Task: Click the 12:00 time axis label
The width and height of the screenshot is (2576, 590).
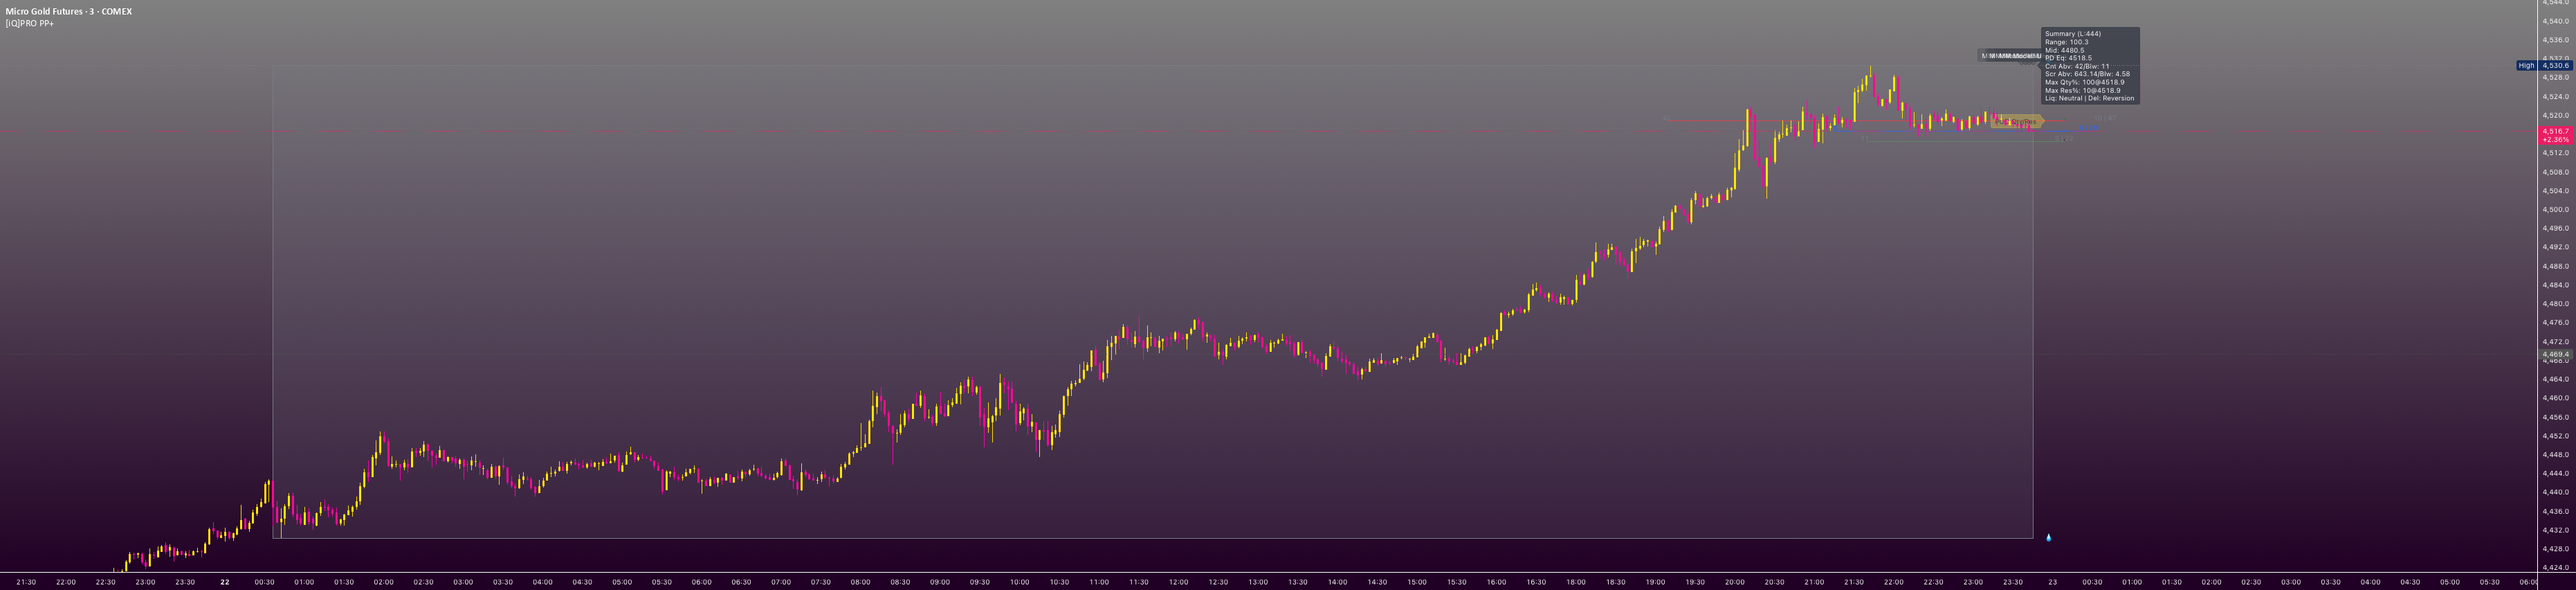Action: click(1178, 582)
